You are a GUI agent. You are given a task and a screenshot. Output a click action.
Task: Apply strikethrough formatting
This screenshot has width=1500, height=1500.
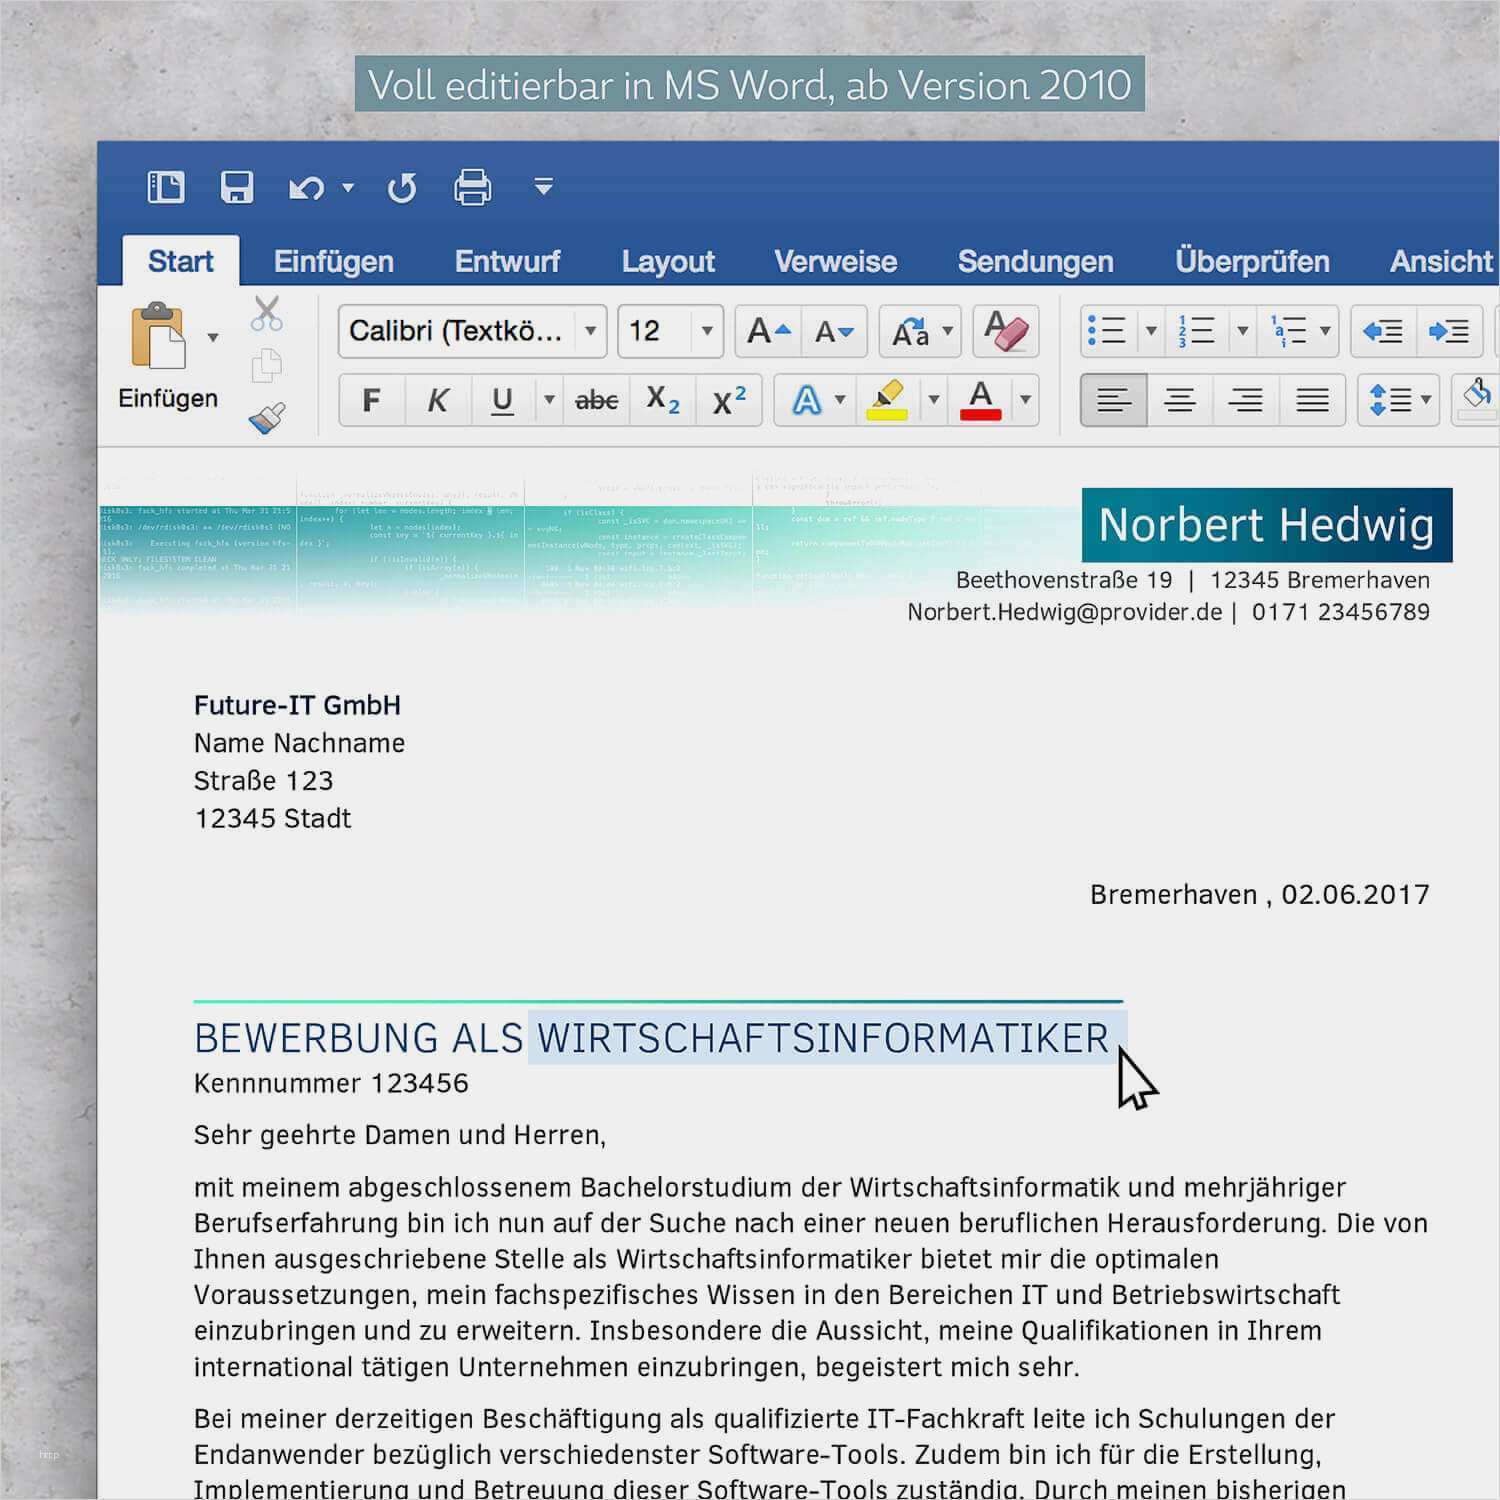(x=595, y=399)
